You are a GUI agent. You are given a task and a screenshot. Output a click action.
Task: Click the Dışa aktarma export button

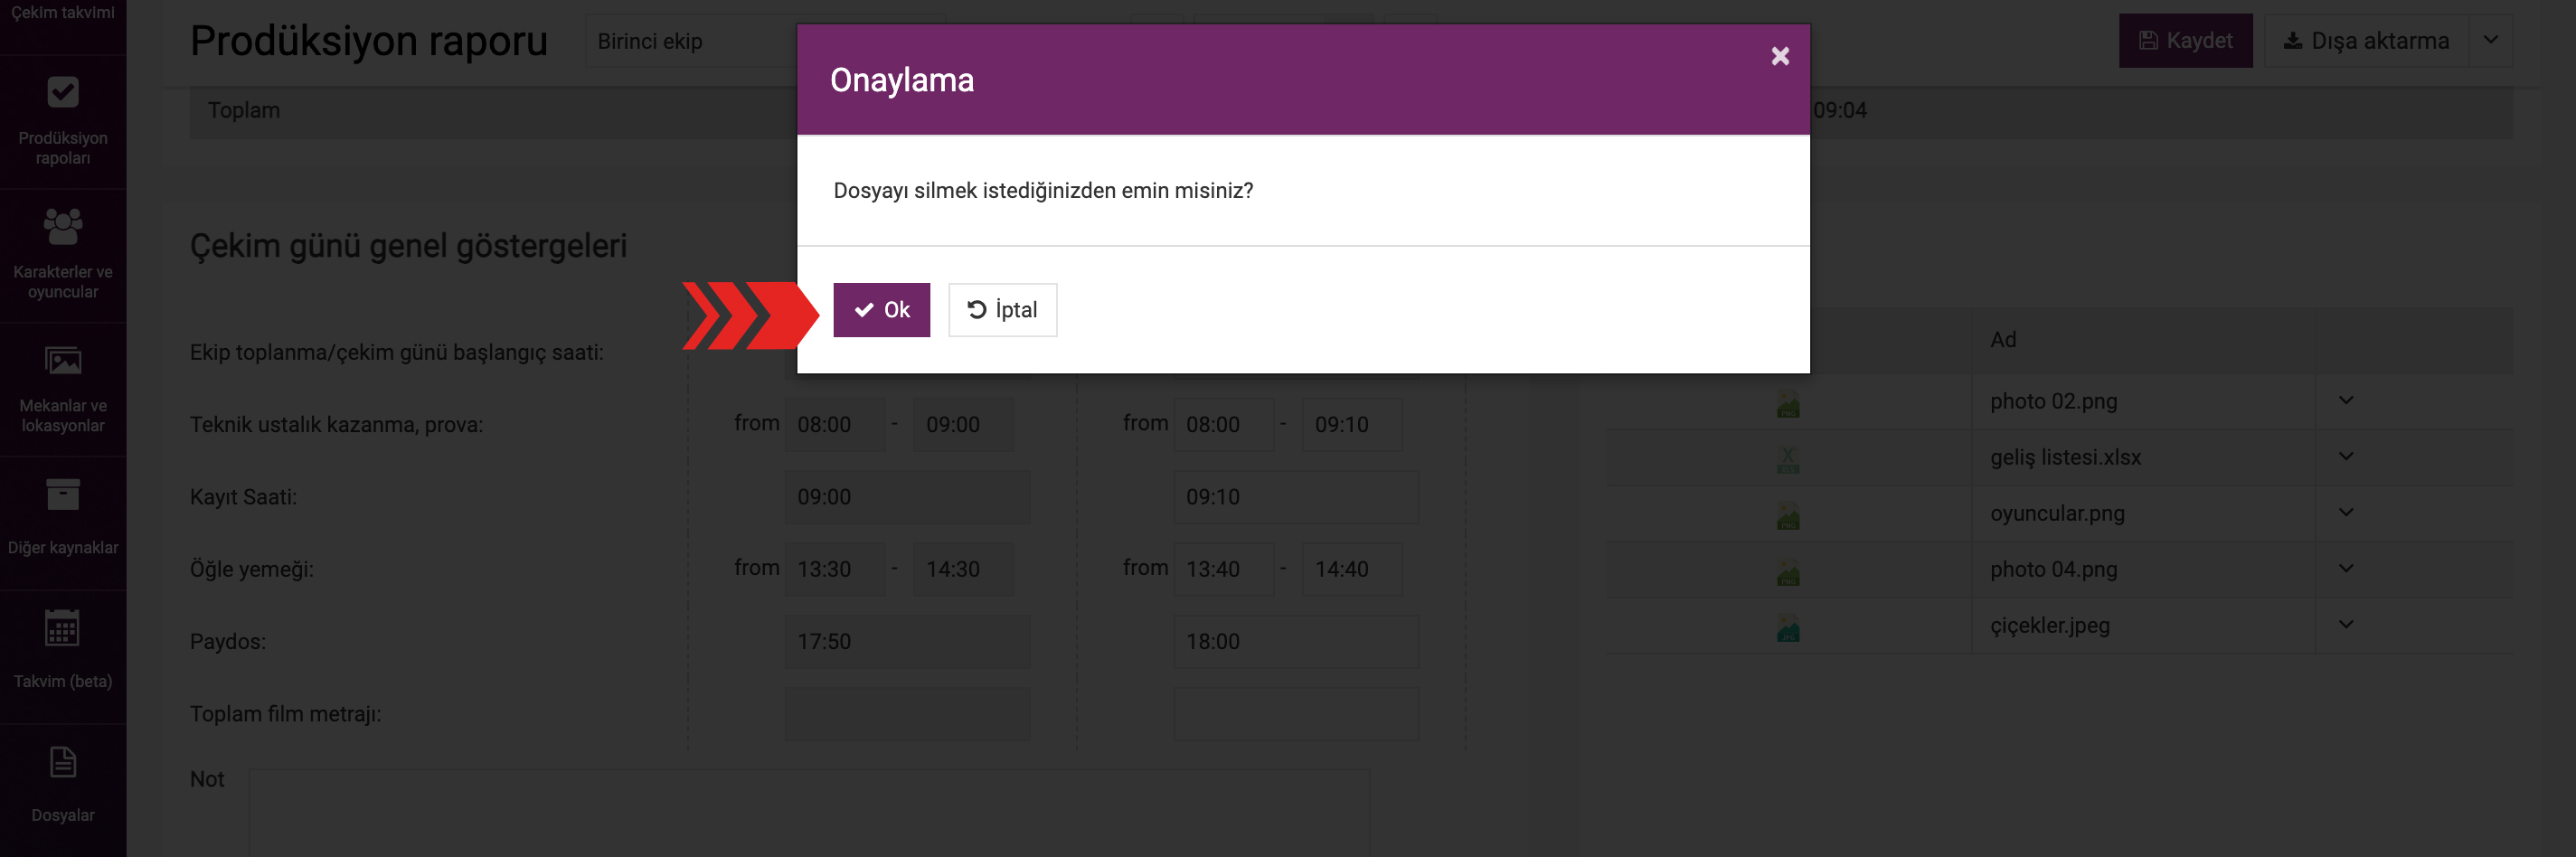pos(2366,41)
